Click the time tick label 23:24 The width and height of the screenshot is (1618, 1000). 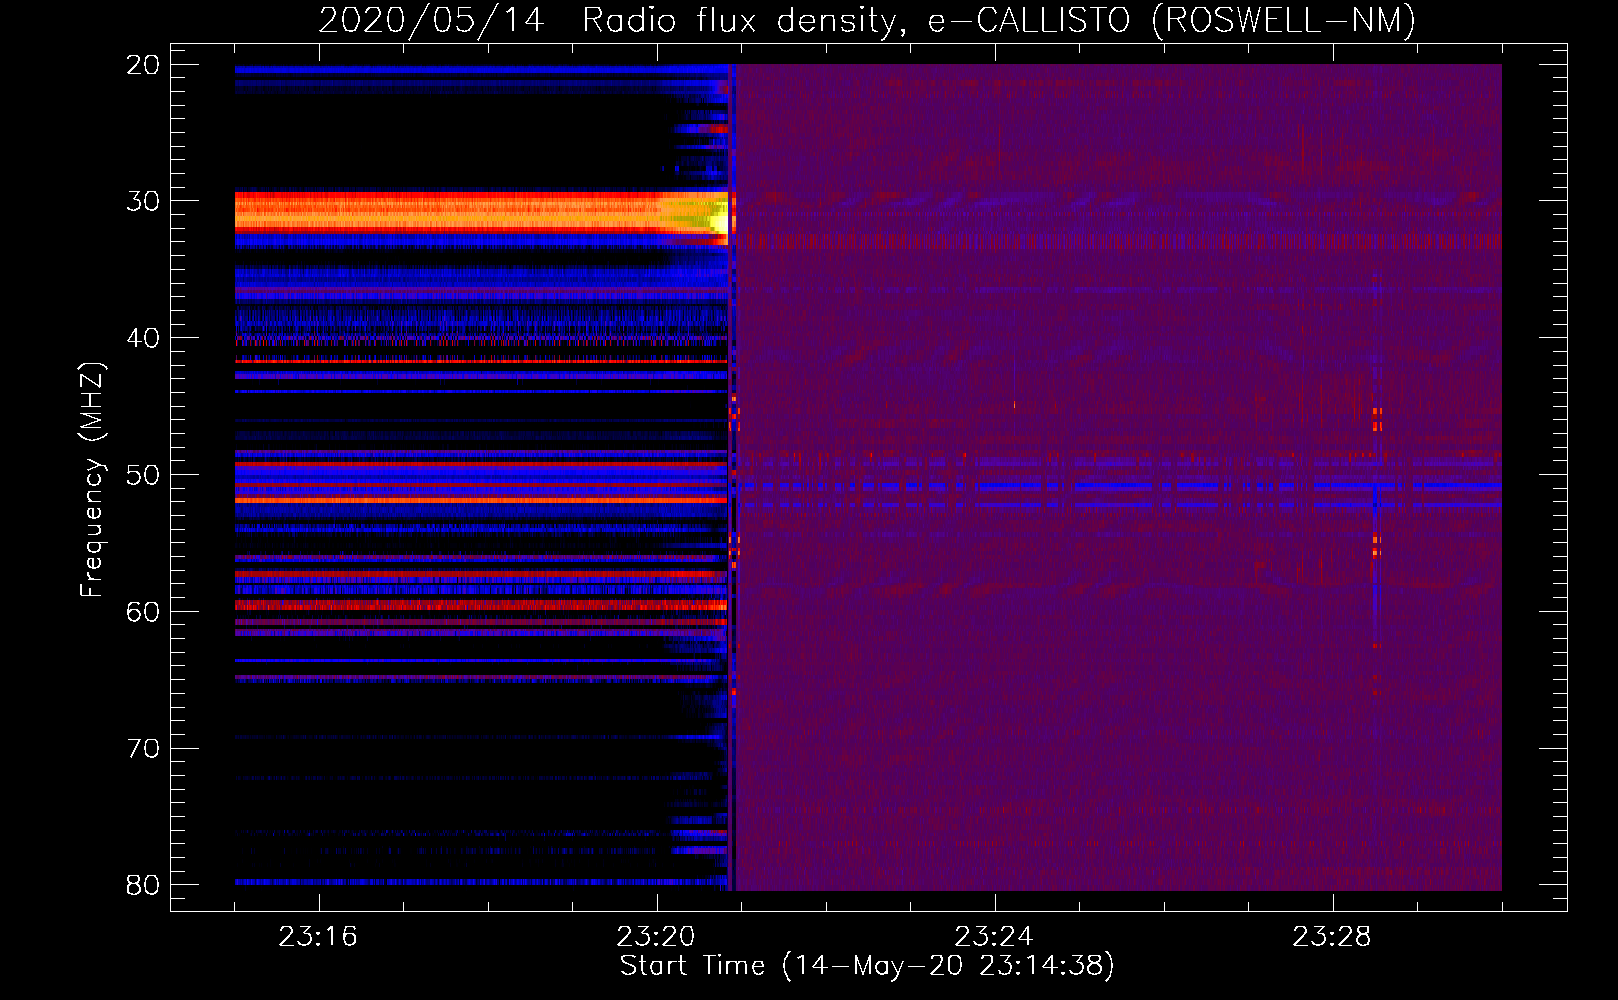(x=993, y=937)
